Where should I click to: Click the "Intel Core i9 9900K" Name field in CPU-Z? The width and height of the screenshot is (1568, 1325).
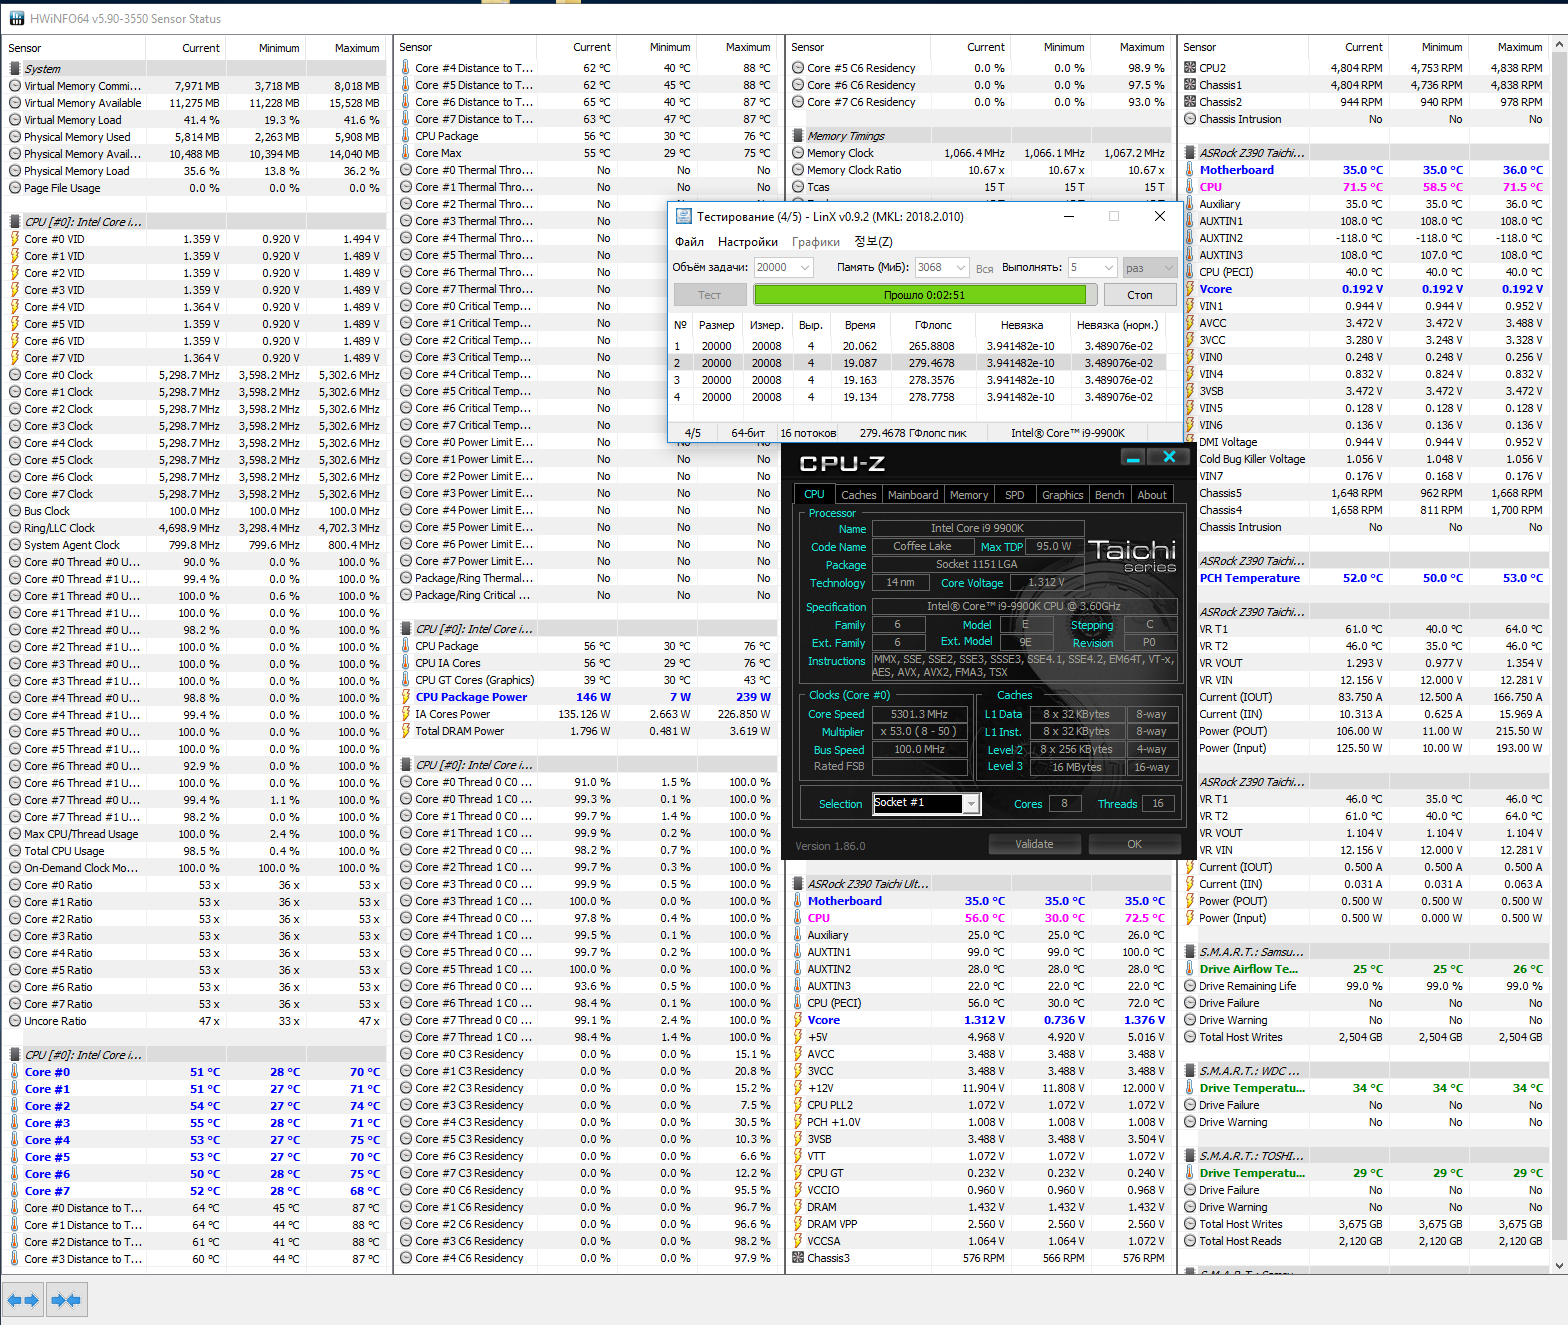click(978, 528)
